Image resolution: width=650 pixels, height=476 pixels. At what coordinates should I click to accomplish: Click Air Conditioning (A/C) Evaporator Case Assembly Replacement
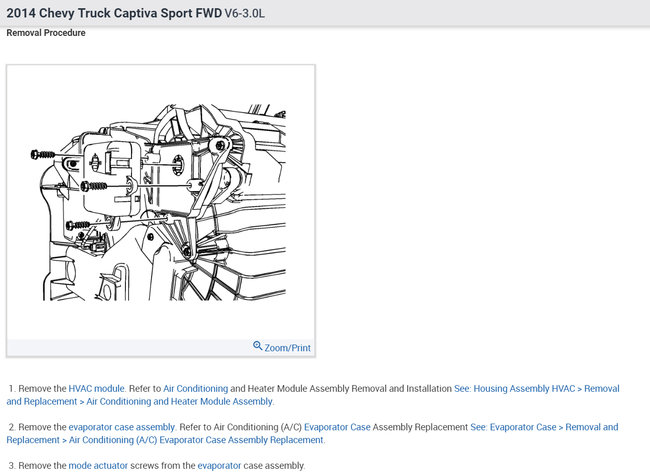(x=196, y=440)
